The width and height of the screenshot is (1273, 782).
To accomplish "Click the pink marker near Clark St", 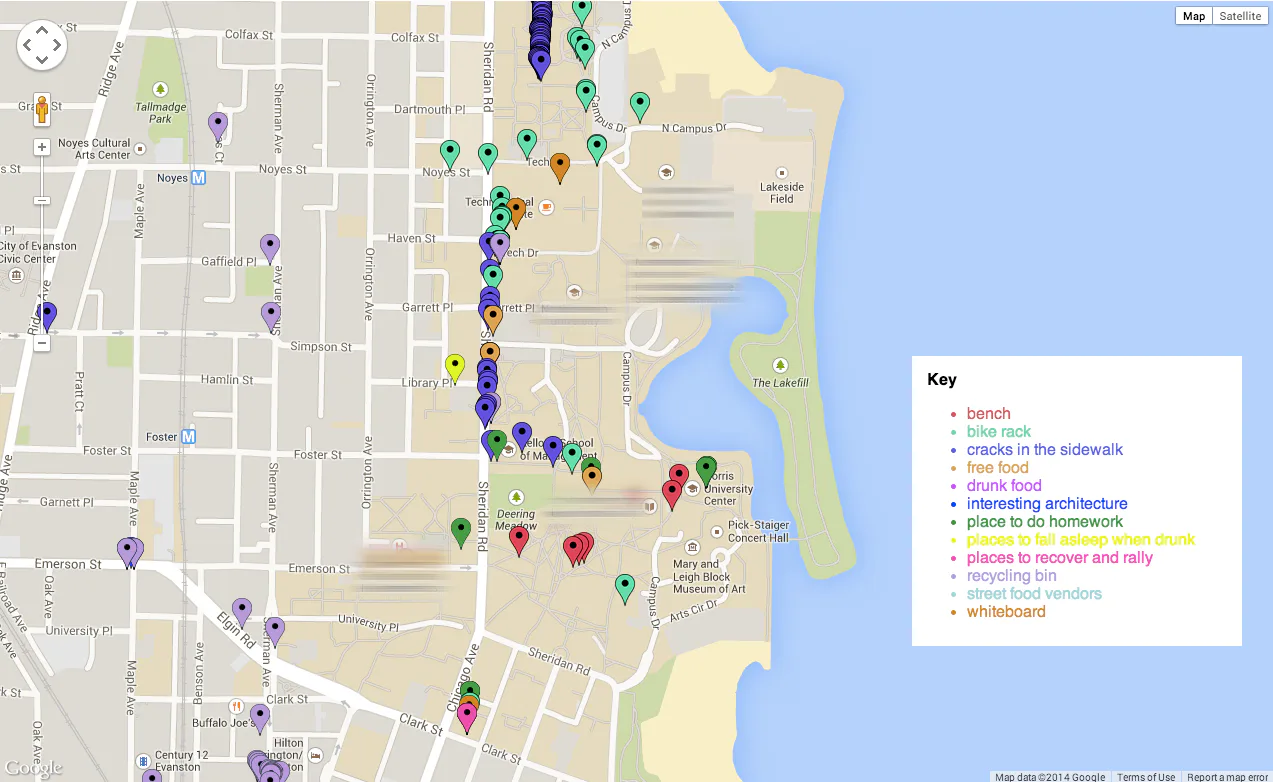I will point(467,717).
